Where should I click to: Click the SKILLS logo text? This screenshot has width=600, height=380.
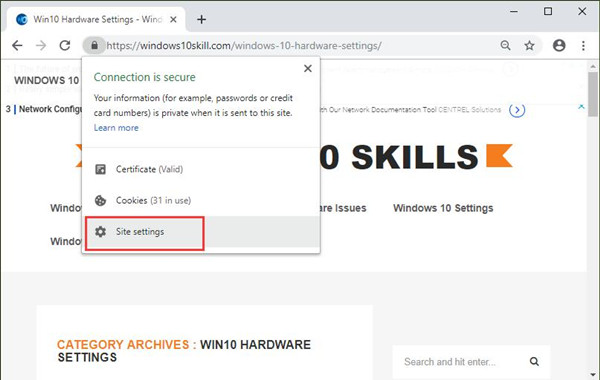pyautogui.click(x=415, y=157)
